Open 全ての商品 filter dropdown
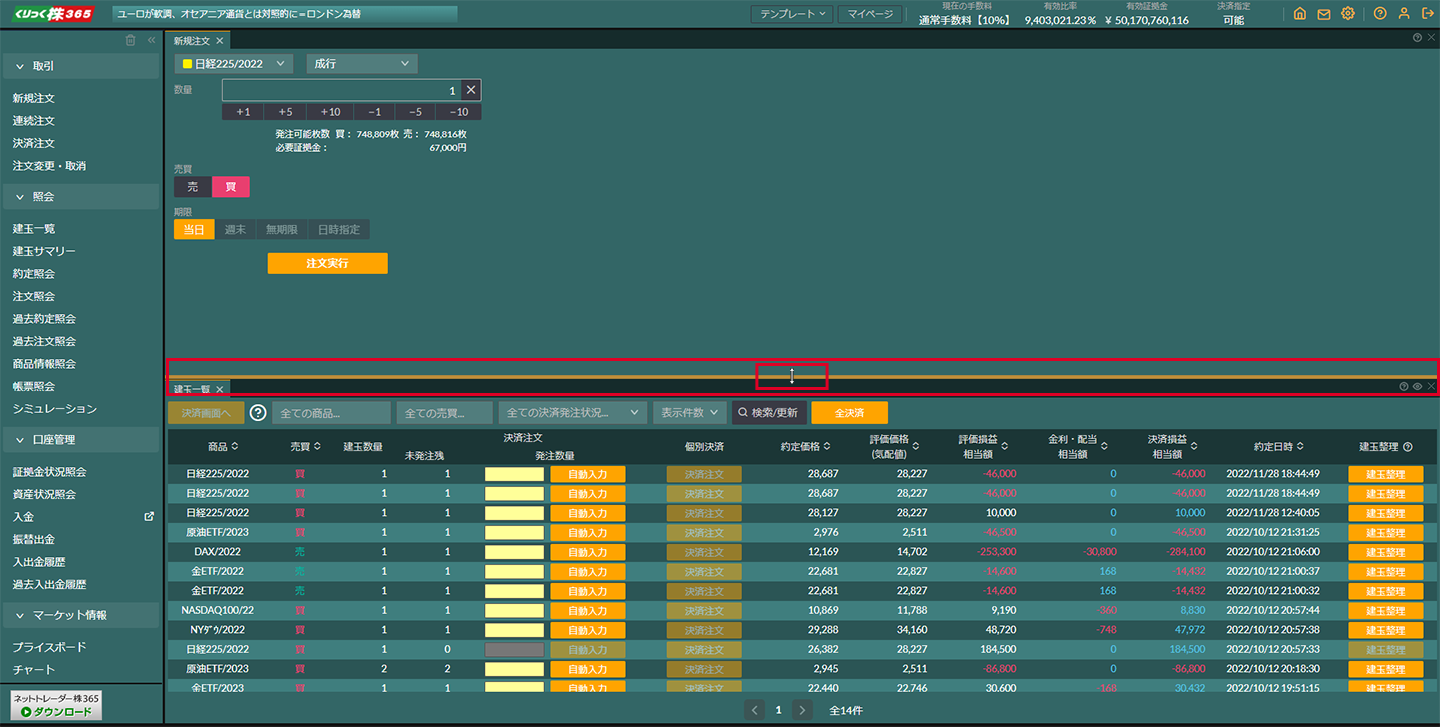This screenshot has width=1440, height=727. pos(331,412)
